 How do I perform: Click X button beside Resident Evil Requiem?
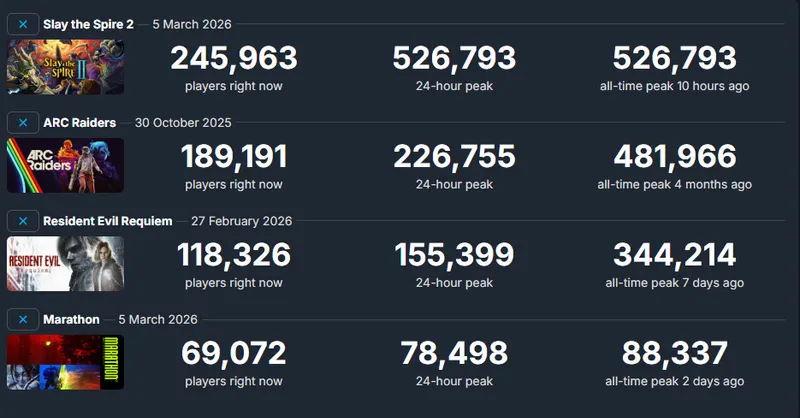click(x=23, y=221)
